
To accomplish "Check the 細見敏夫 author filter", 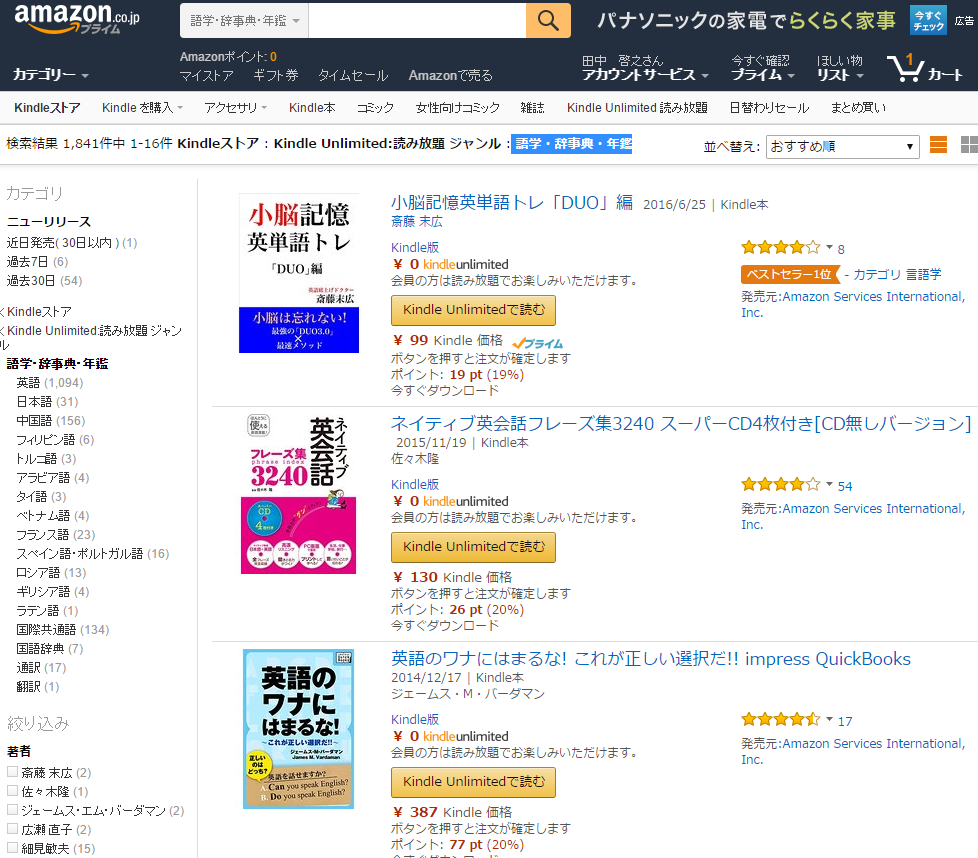I will point(12,847).
